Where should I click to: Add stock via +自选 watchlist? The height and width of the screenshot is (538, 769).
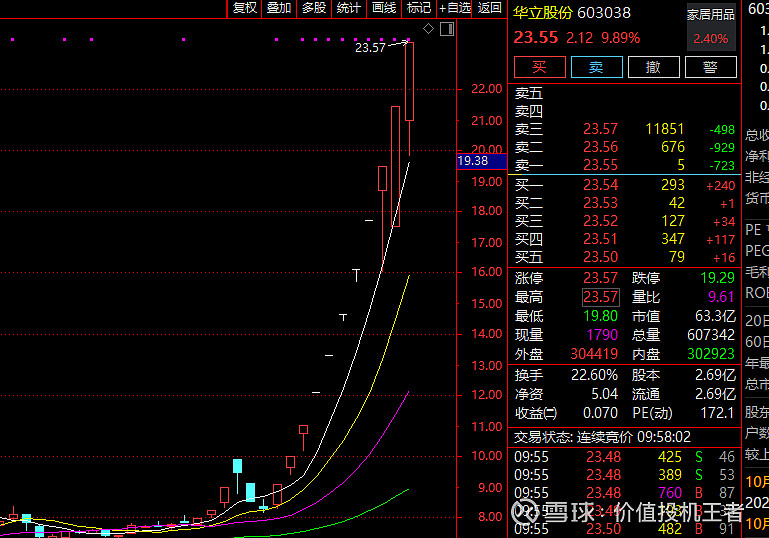(x=454, y=8)
